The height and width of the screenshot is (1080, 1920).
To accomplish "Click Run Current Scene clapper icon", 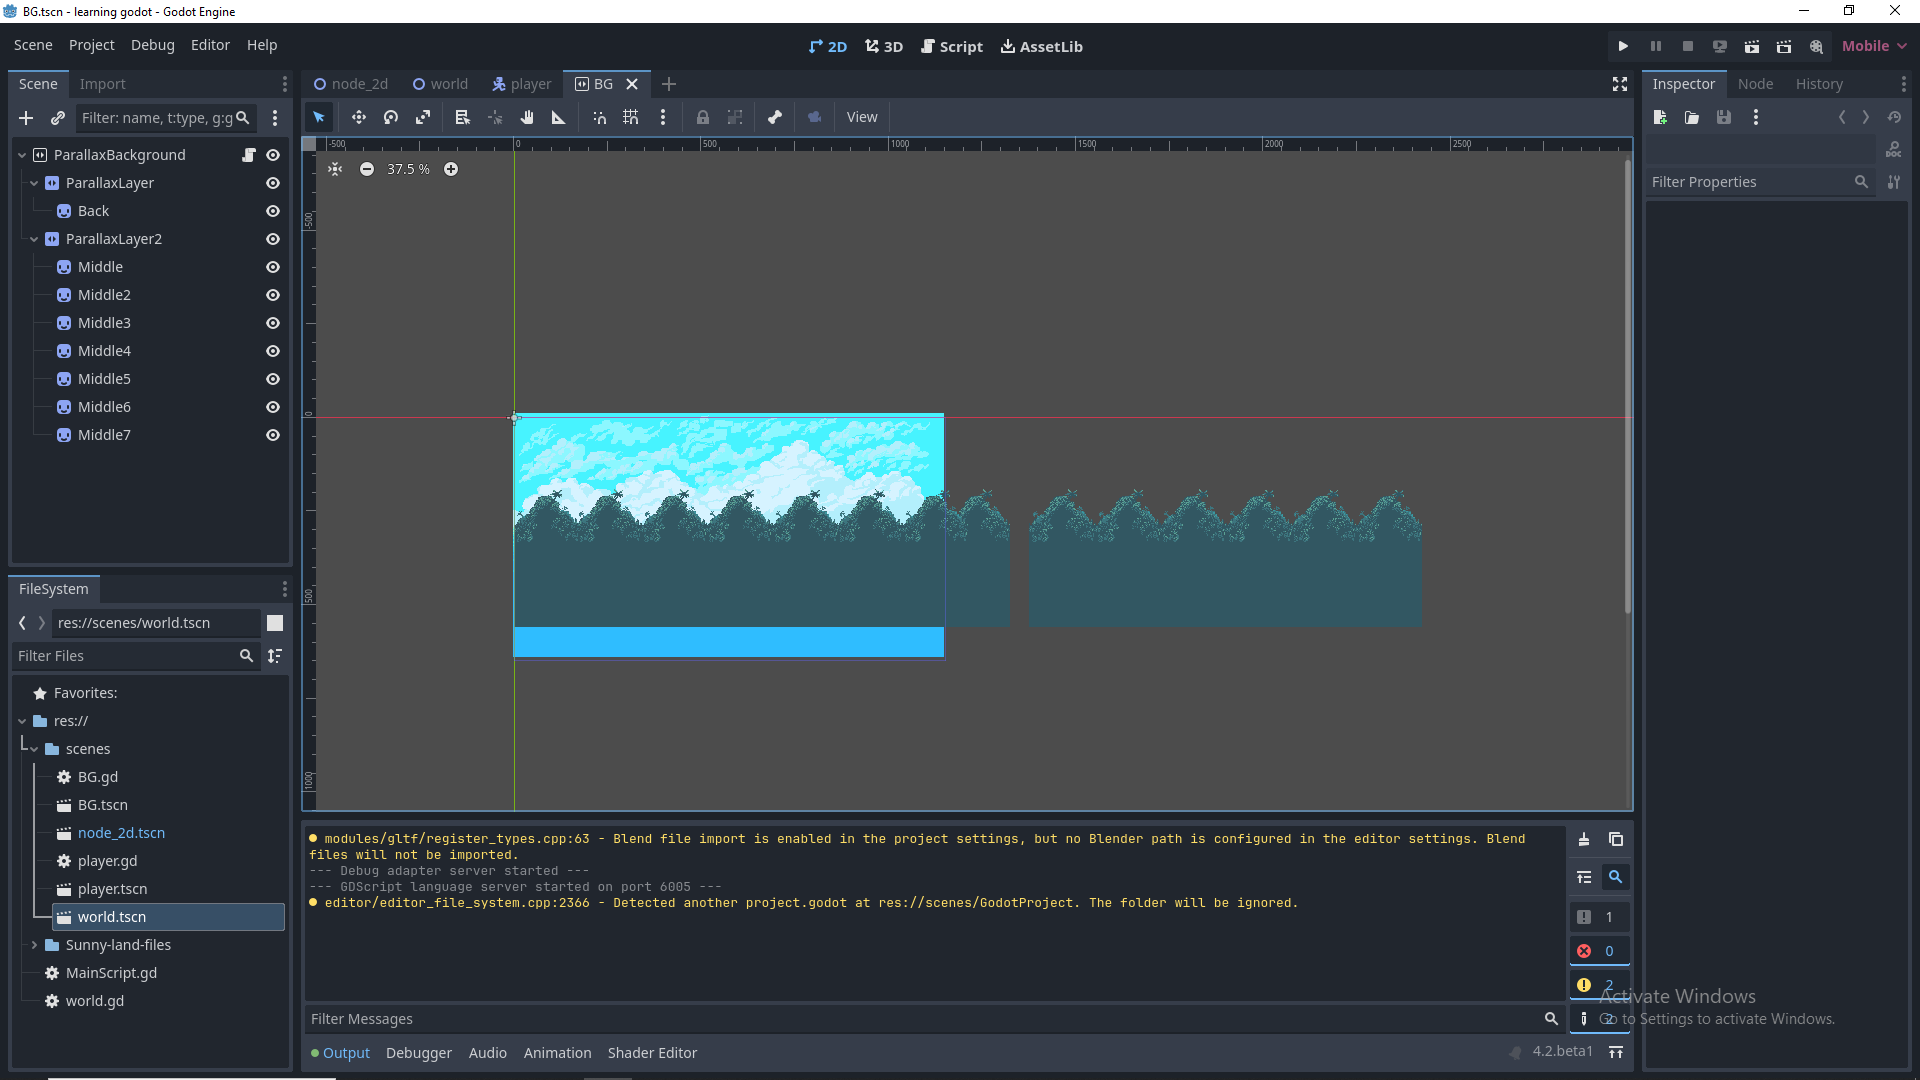I will tap(1752, 46).
